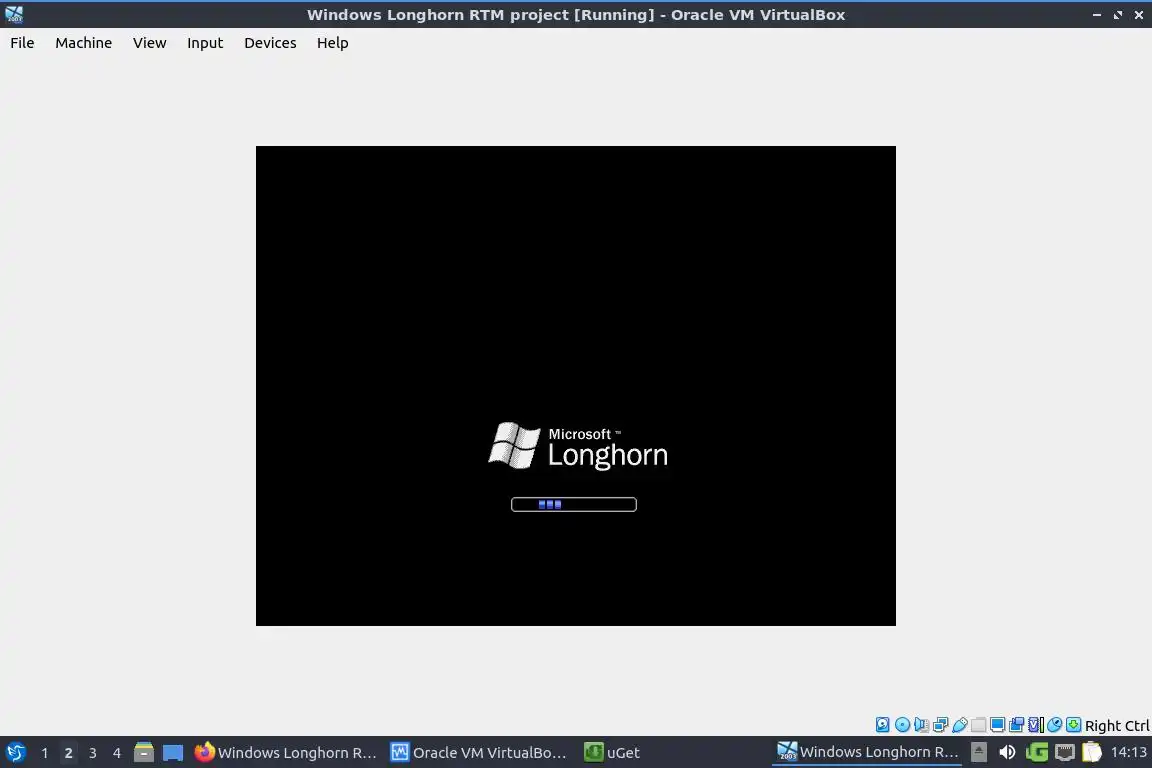The width and height of the screenshot is (1152, 768).
Task: Click the keyboard capture green arrow icon
Action: 1073,725
